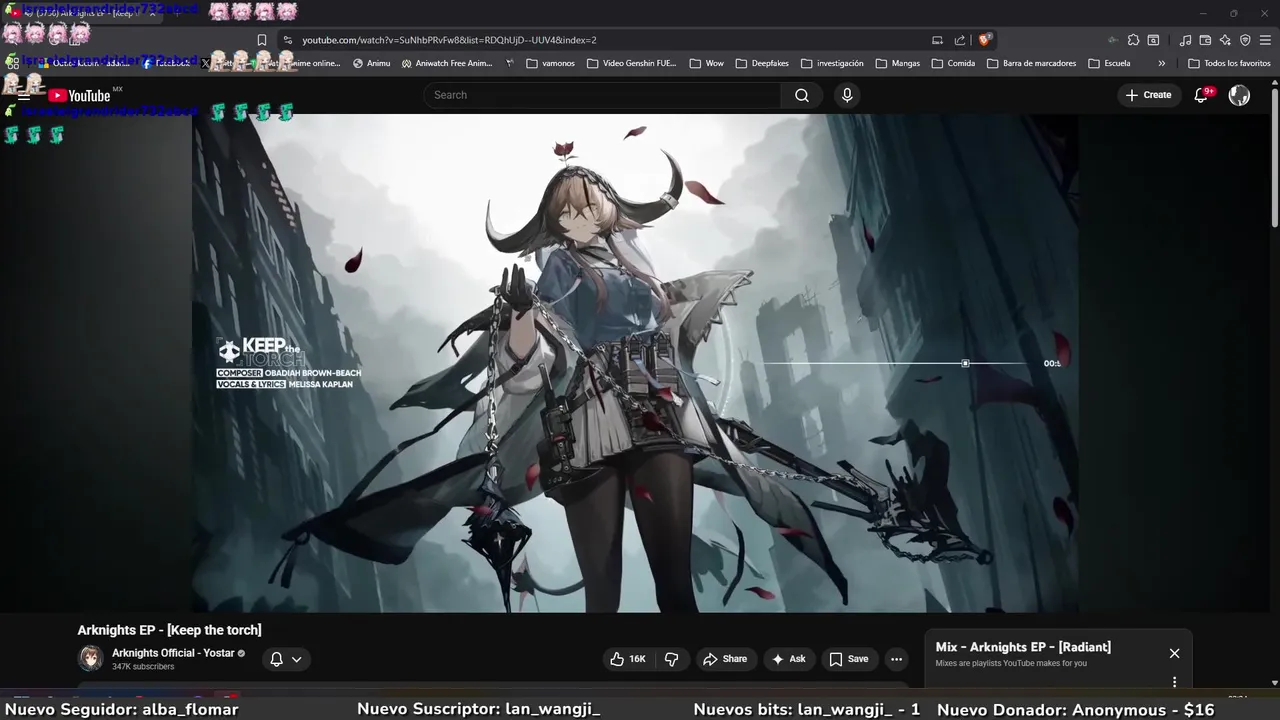Click the video player artwork
Screen dimensions: 1280x720
[x=635, y=363]
